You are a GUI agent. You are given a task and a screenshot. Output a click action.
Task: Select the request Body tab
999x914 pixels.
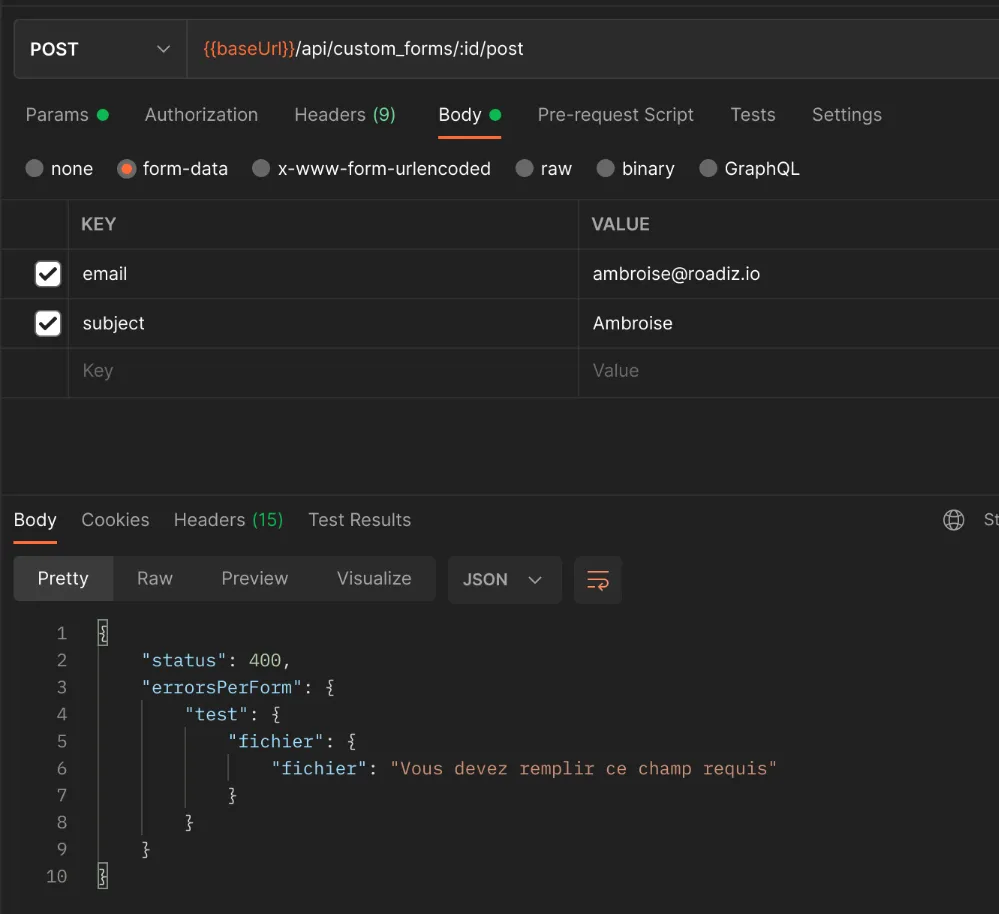pyautogui.click(x=470, y=115)
